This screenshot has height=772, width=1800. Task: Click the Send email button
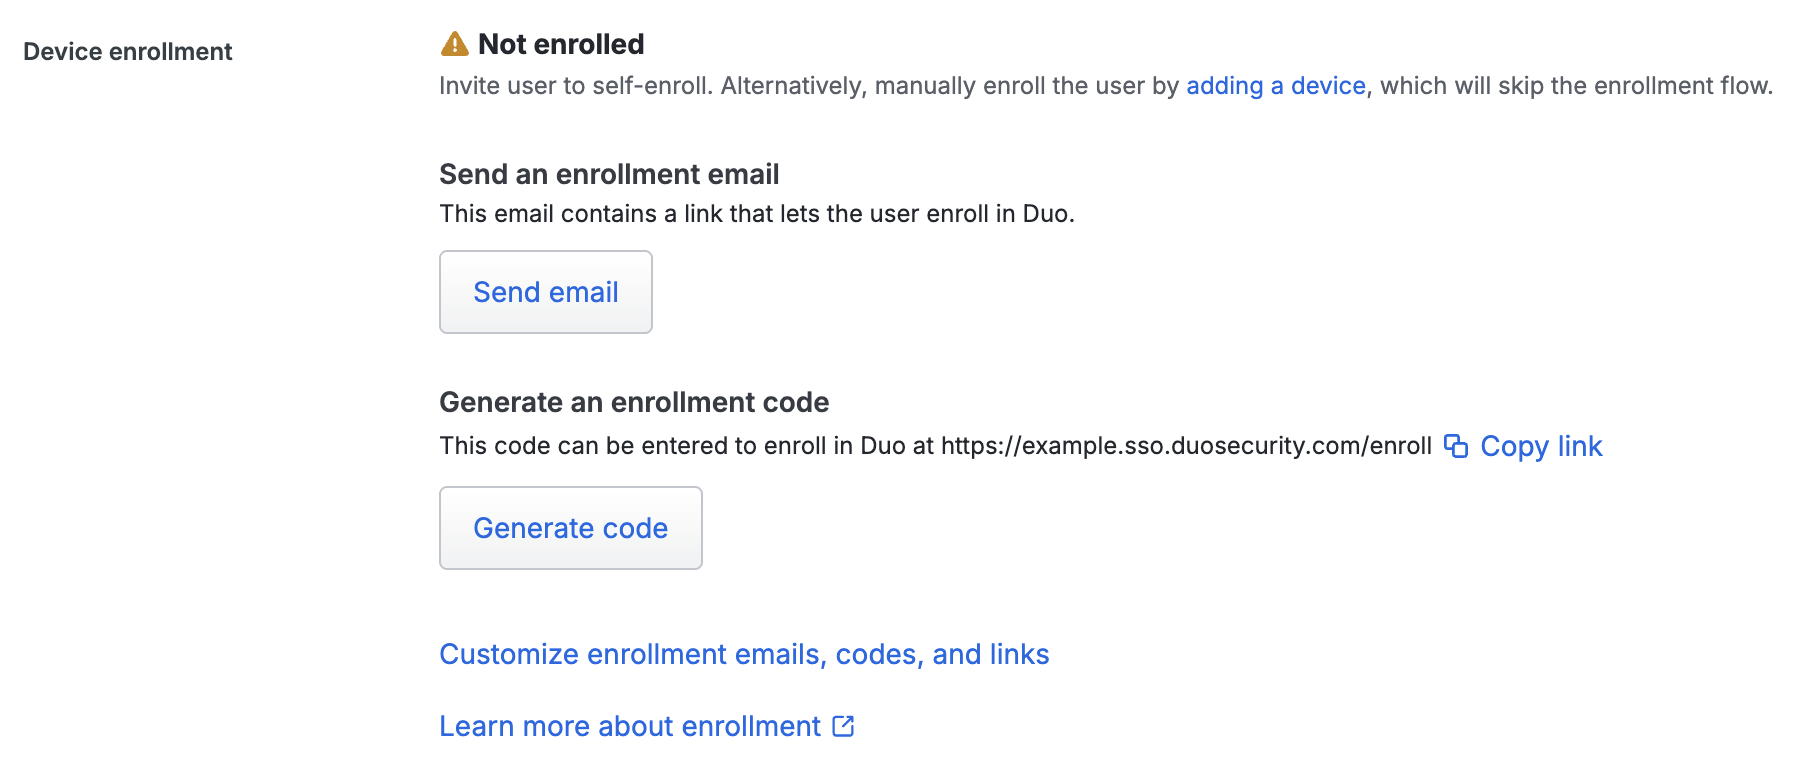coord(545,291)
